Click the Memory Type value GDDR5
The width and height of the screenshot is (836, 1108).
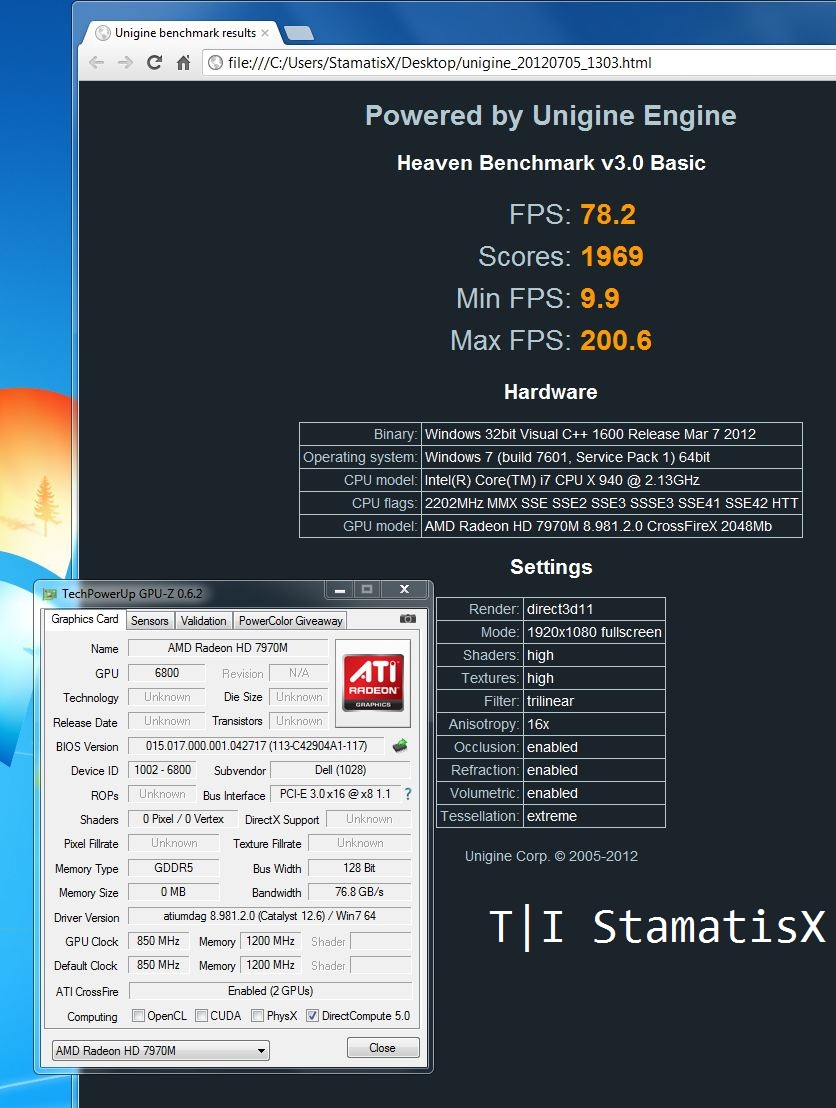click(173, 868)
